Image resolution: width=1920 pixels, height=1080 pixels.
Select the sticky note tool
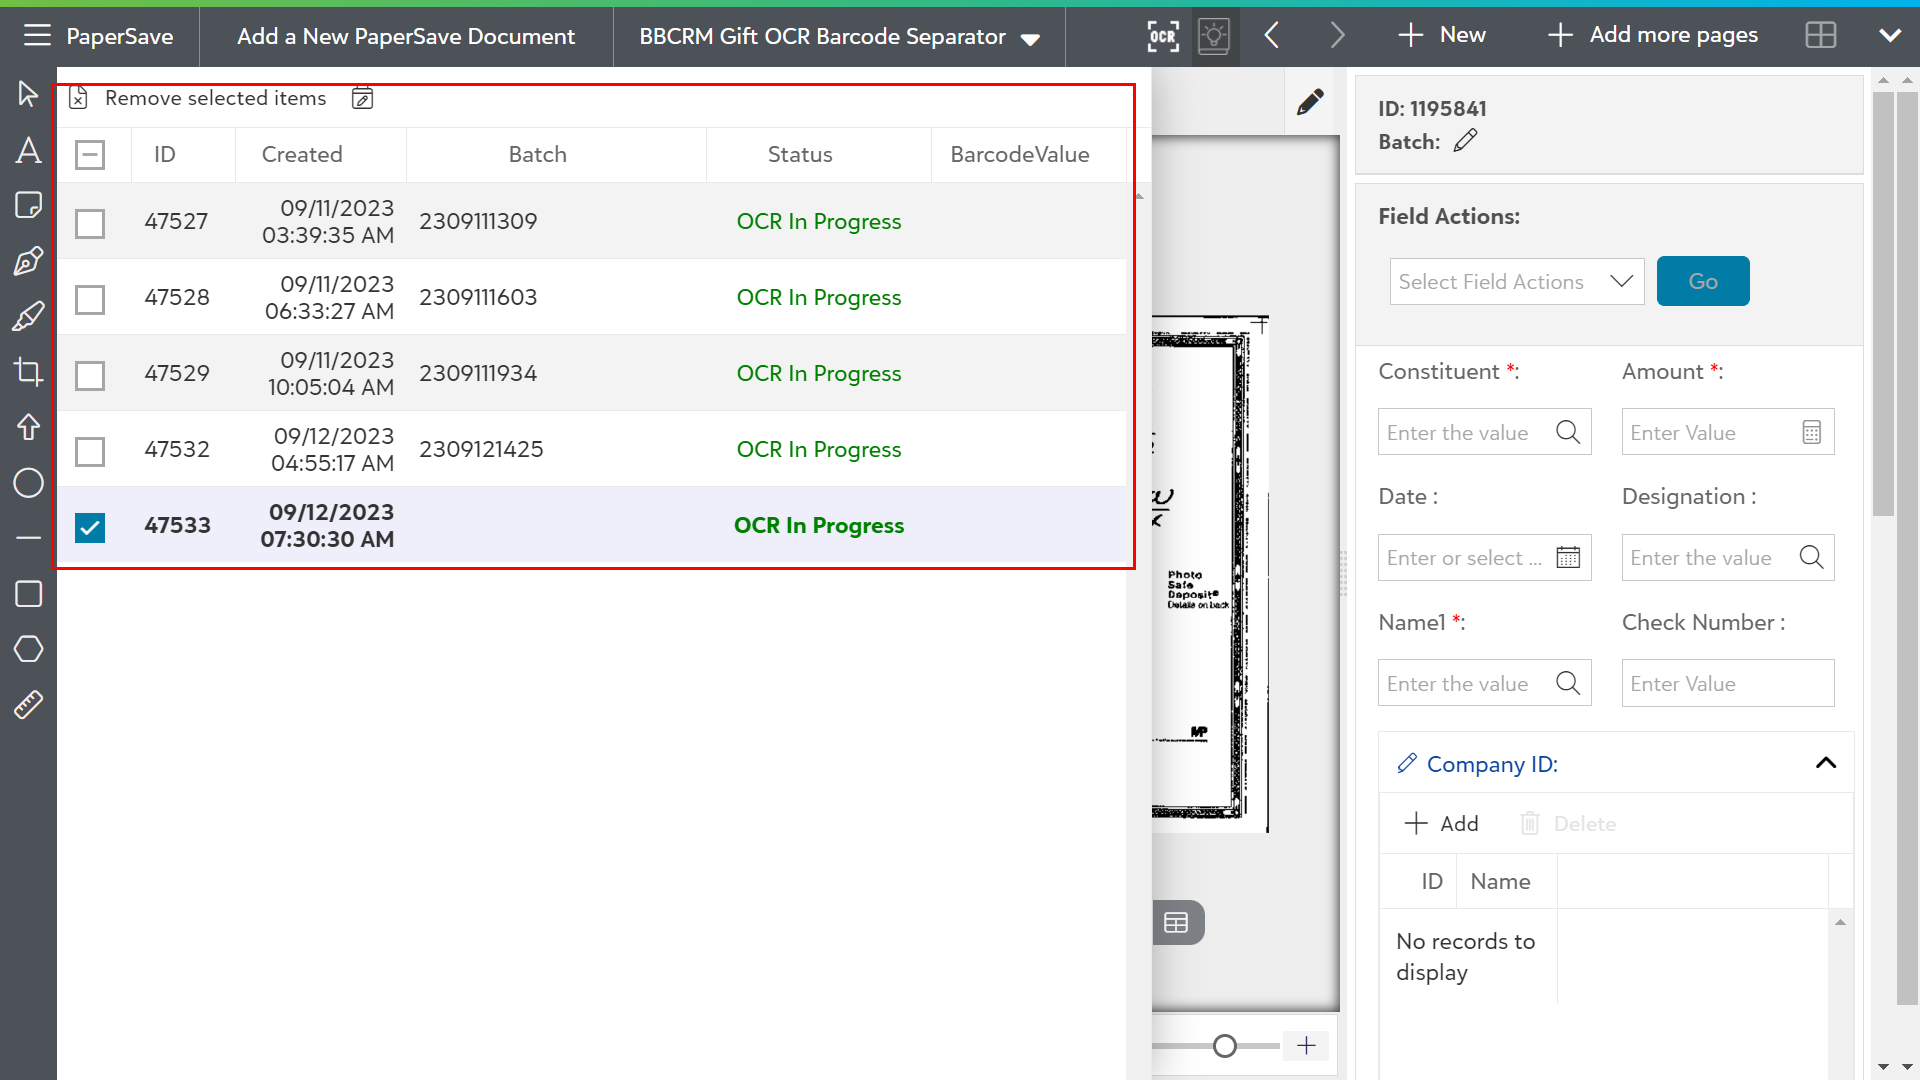coord(28,205)
